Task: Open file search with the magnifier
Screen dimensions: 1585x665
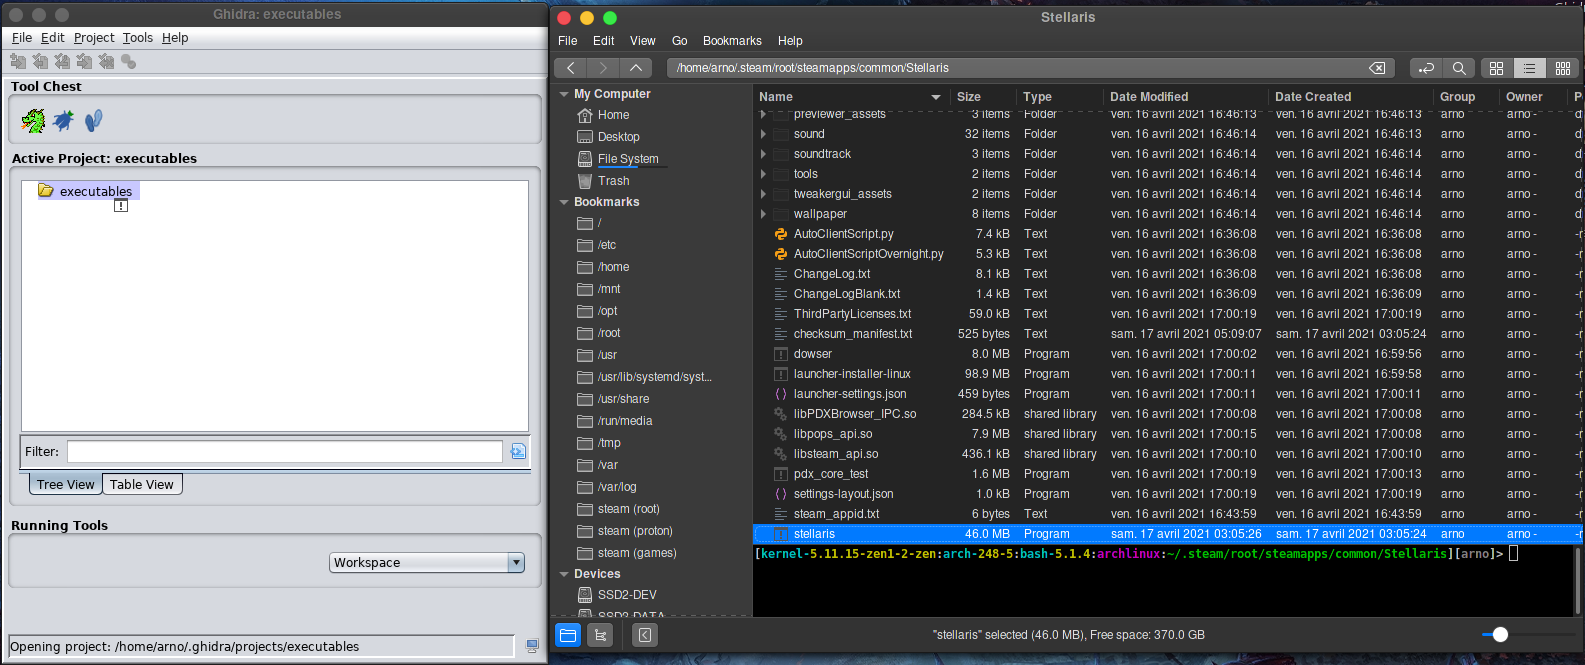Action: (1459, 68)
